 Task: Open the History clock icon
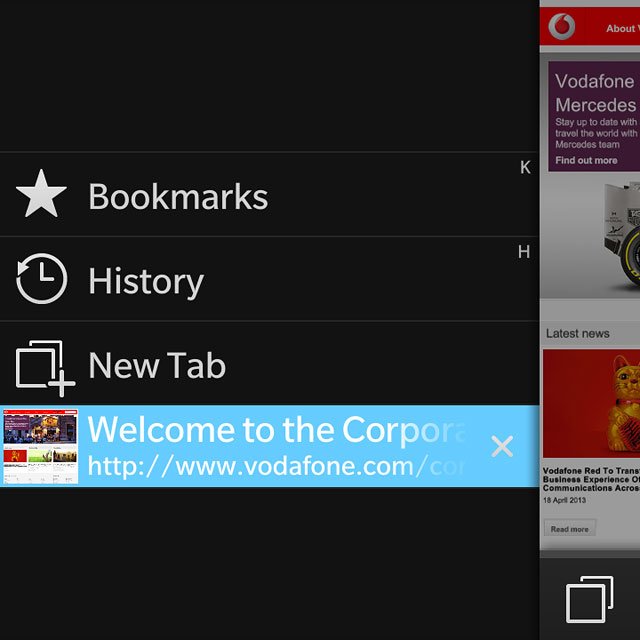point(41,278)
